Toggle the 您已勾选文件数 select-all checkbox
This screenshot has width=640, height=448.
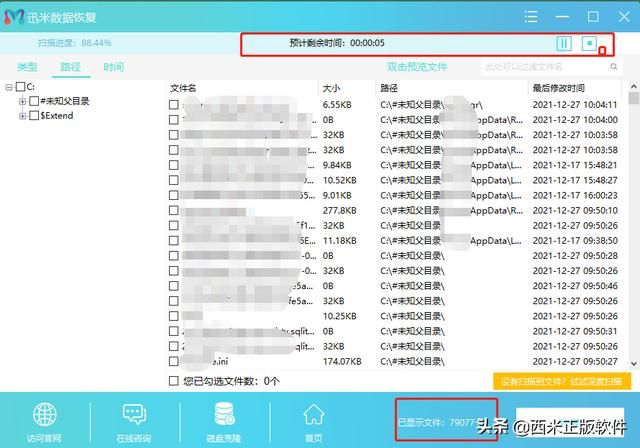click(x=173, y=381)
